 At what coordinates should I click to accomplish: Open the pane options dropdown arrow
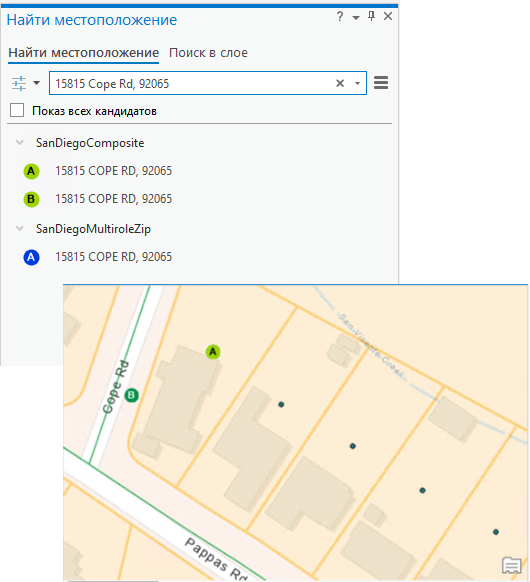[356, 17]
